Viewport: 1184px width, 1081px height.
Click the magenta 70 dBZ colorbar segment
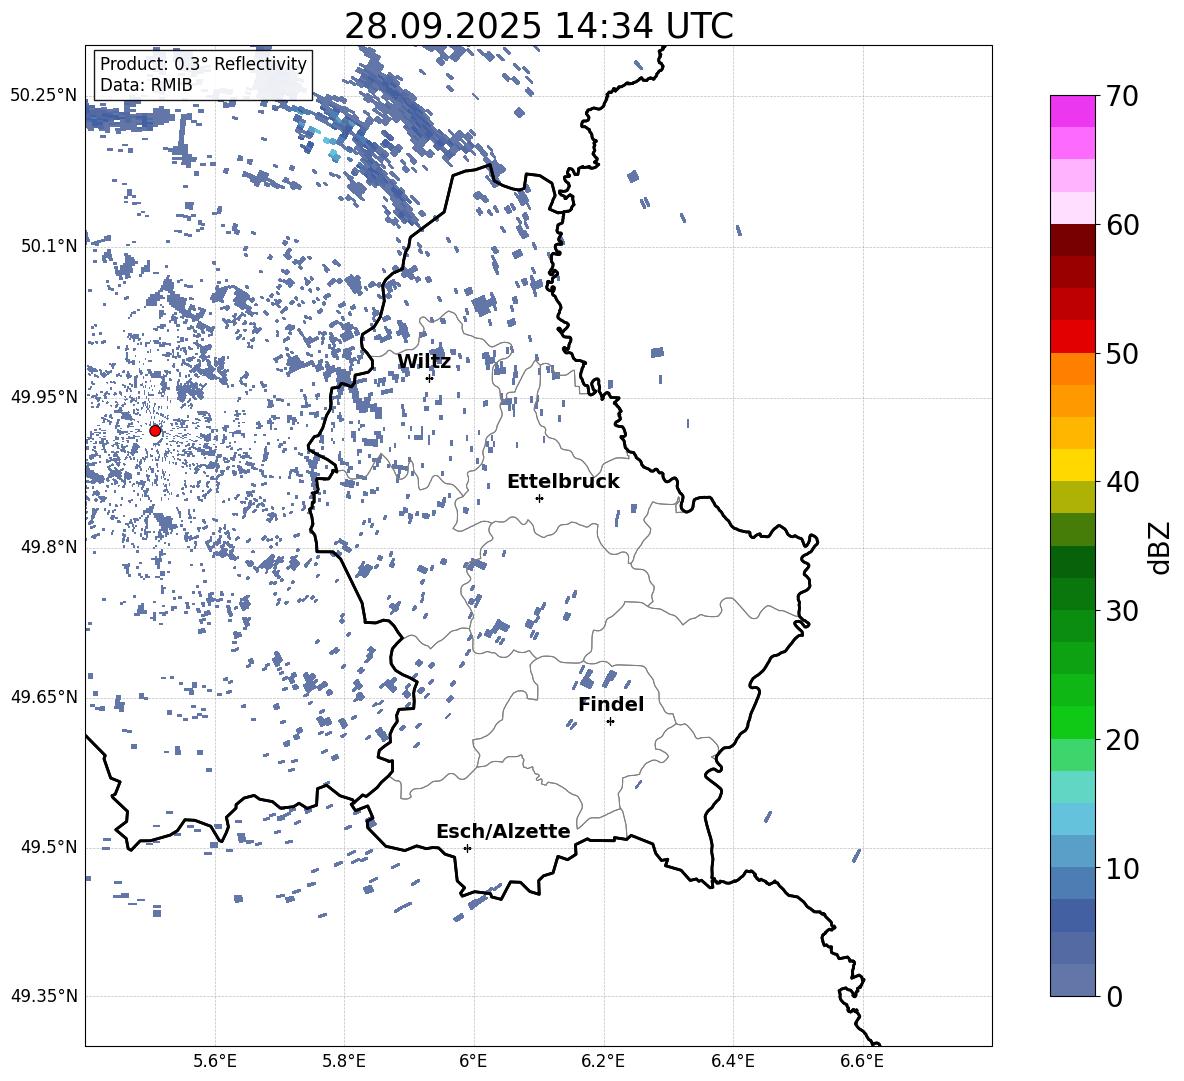(x=1072, y=111)
